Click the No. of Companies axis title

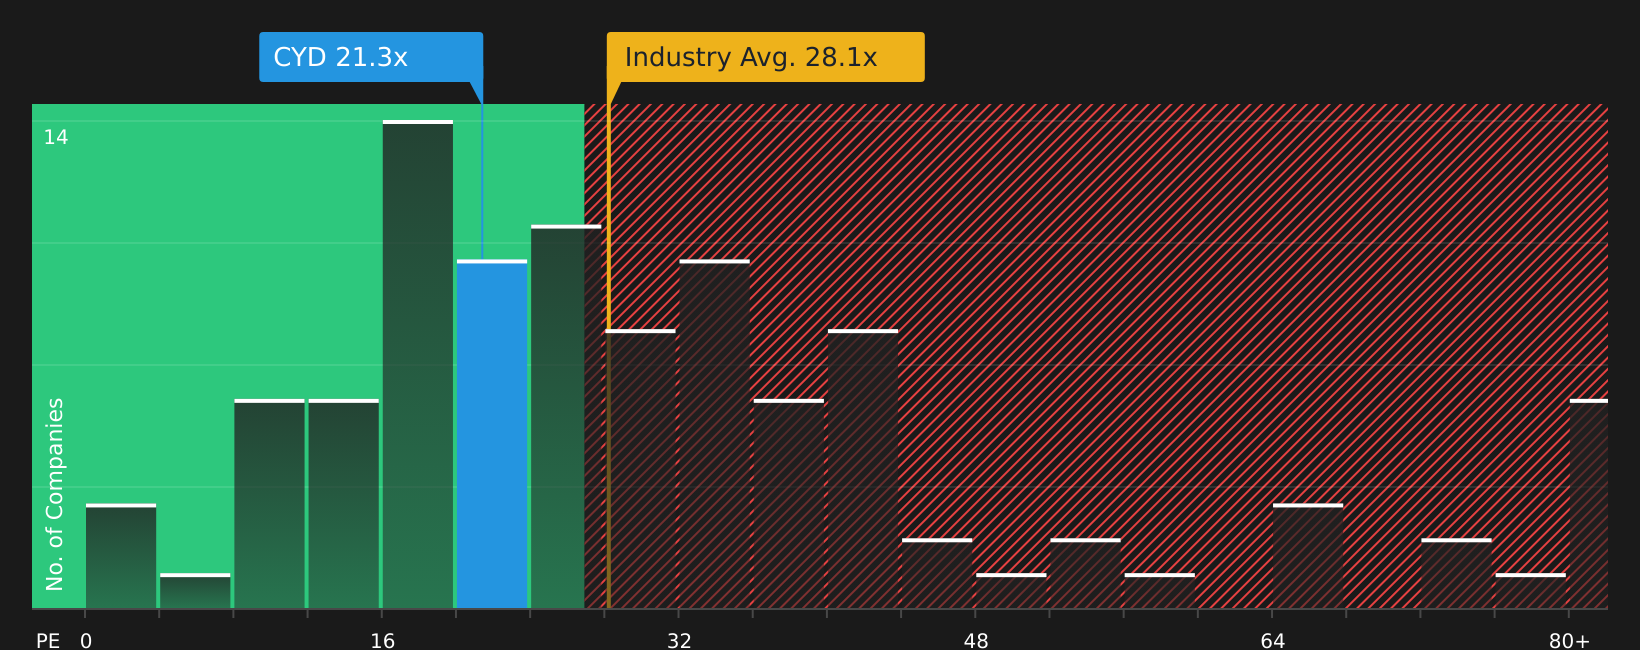pos(55,494)
